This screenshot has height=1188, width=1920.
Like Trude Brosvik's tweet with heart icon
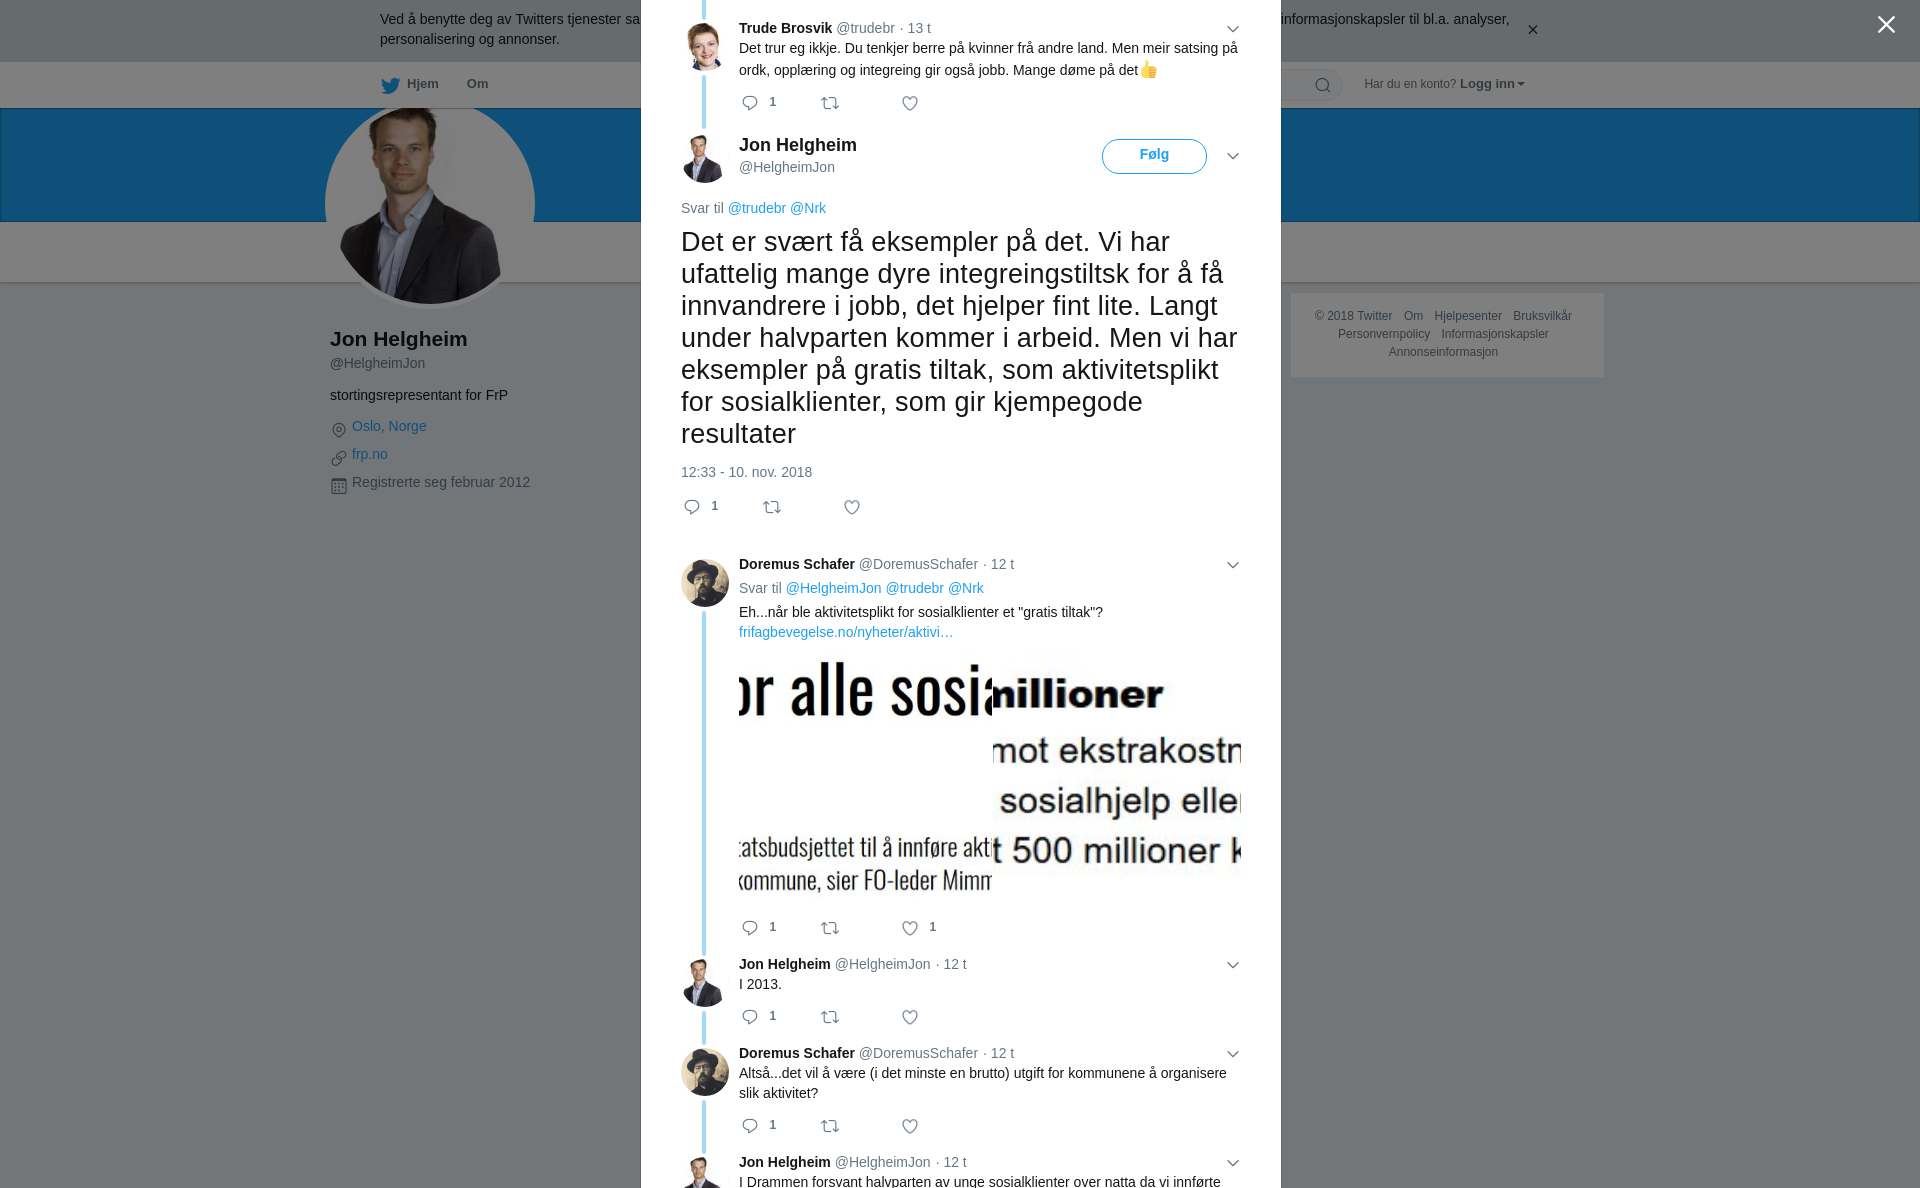[x=909, y=103]
